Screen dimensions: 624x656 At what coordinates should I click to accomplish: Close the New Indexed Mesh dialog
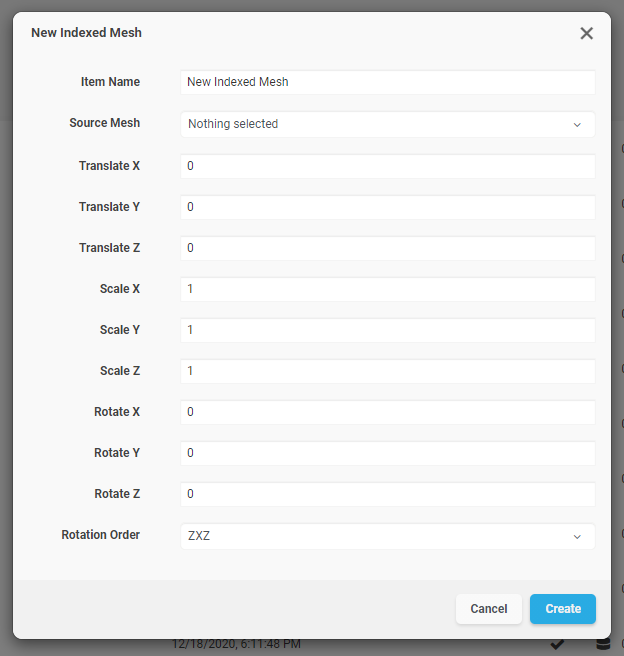click(x=586, y=33)
